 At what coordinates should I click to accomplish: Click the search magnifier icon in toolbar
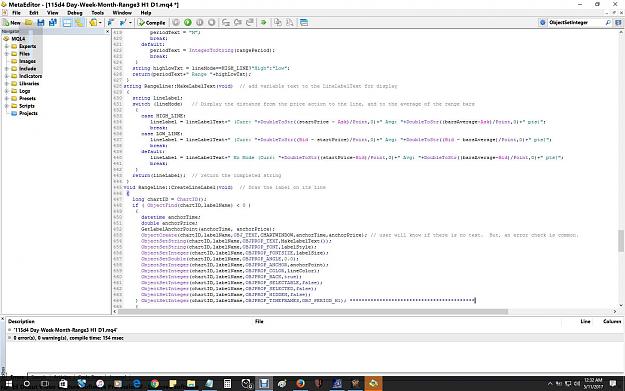(x=608, y=23)
